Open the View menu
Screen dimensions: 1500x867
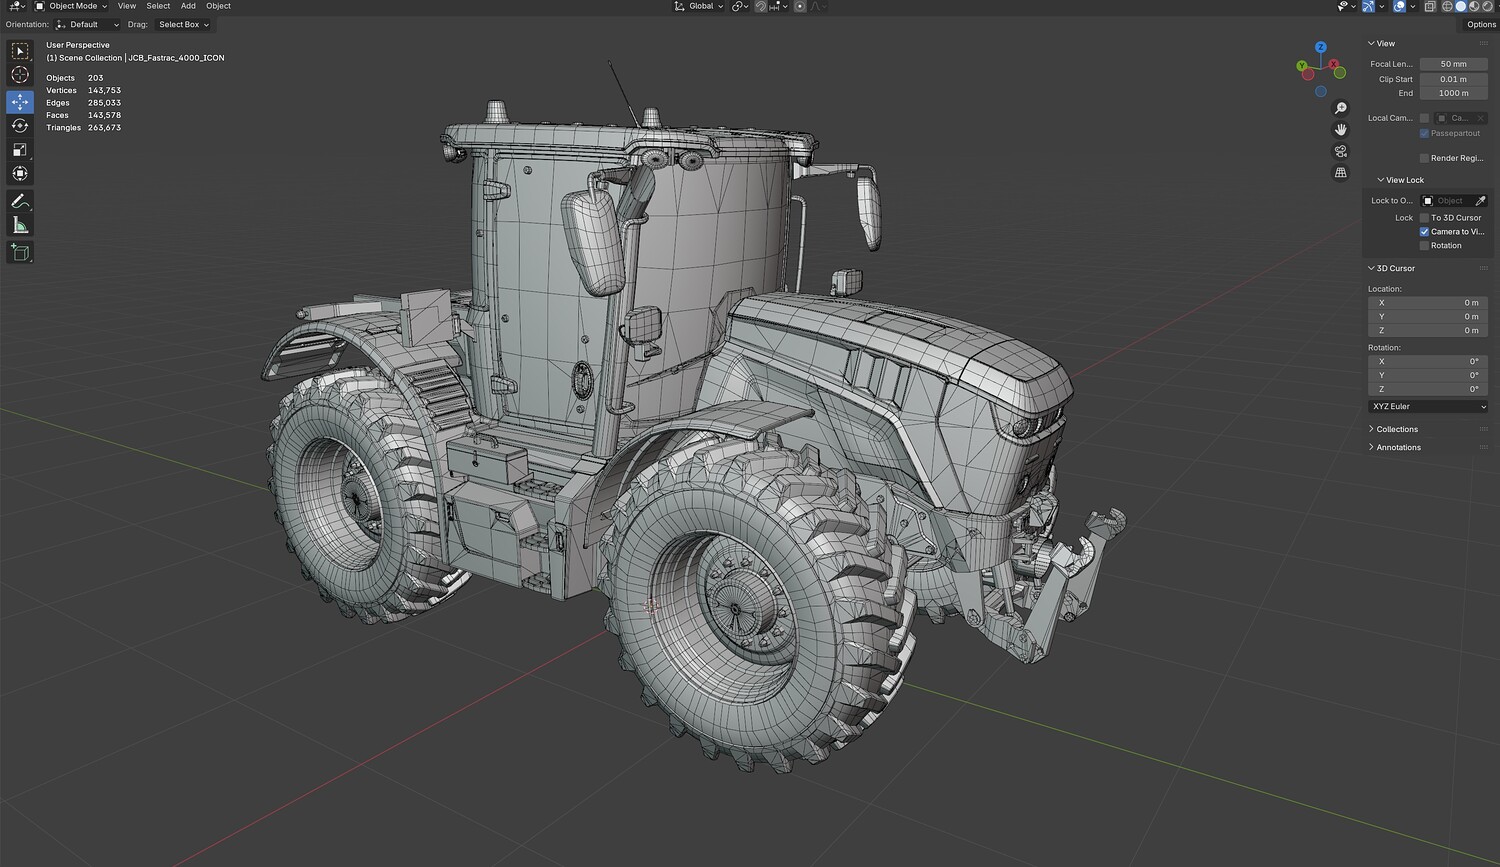[x=127, y=6]
